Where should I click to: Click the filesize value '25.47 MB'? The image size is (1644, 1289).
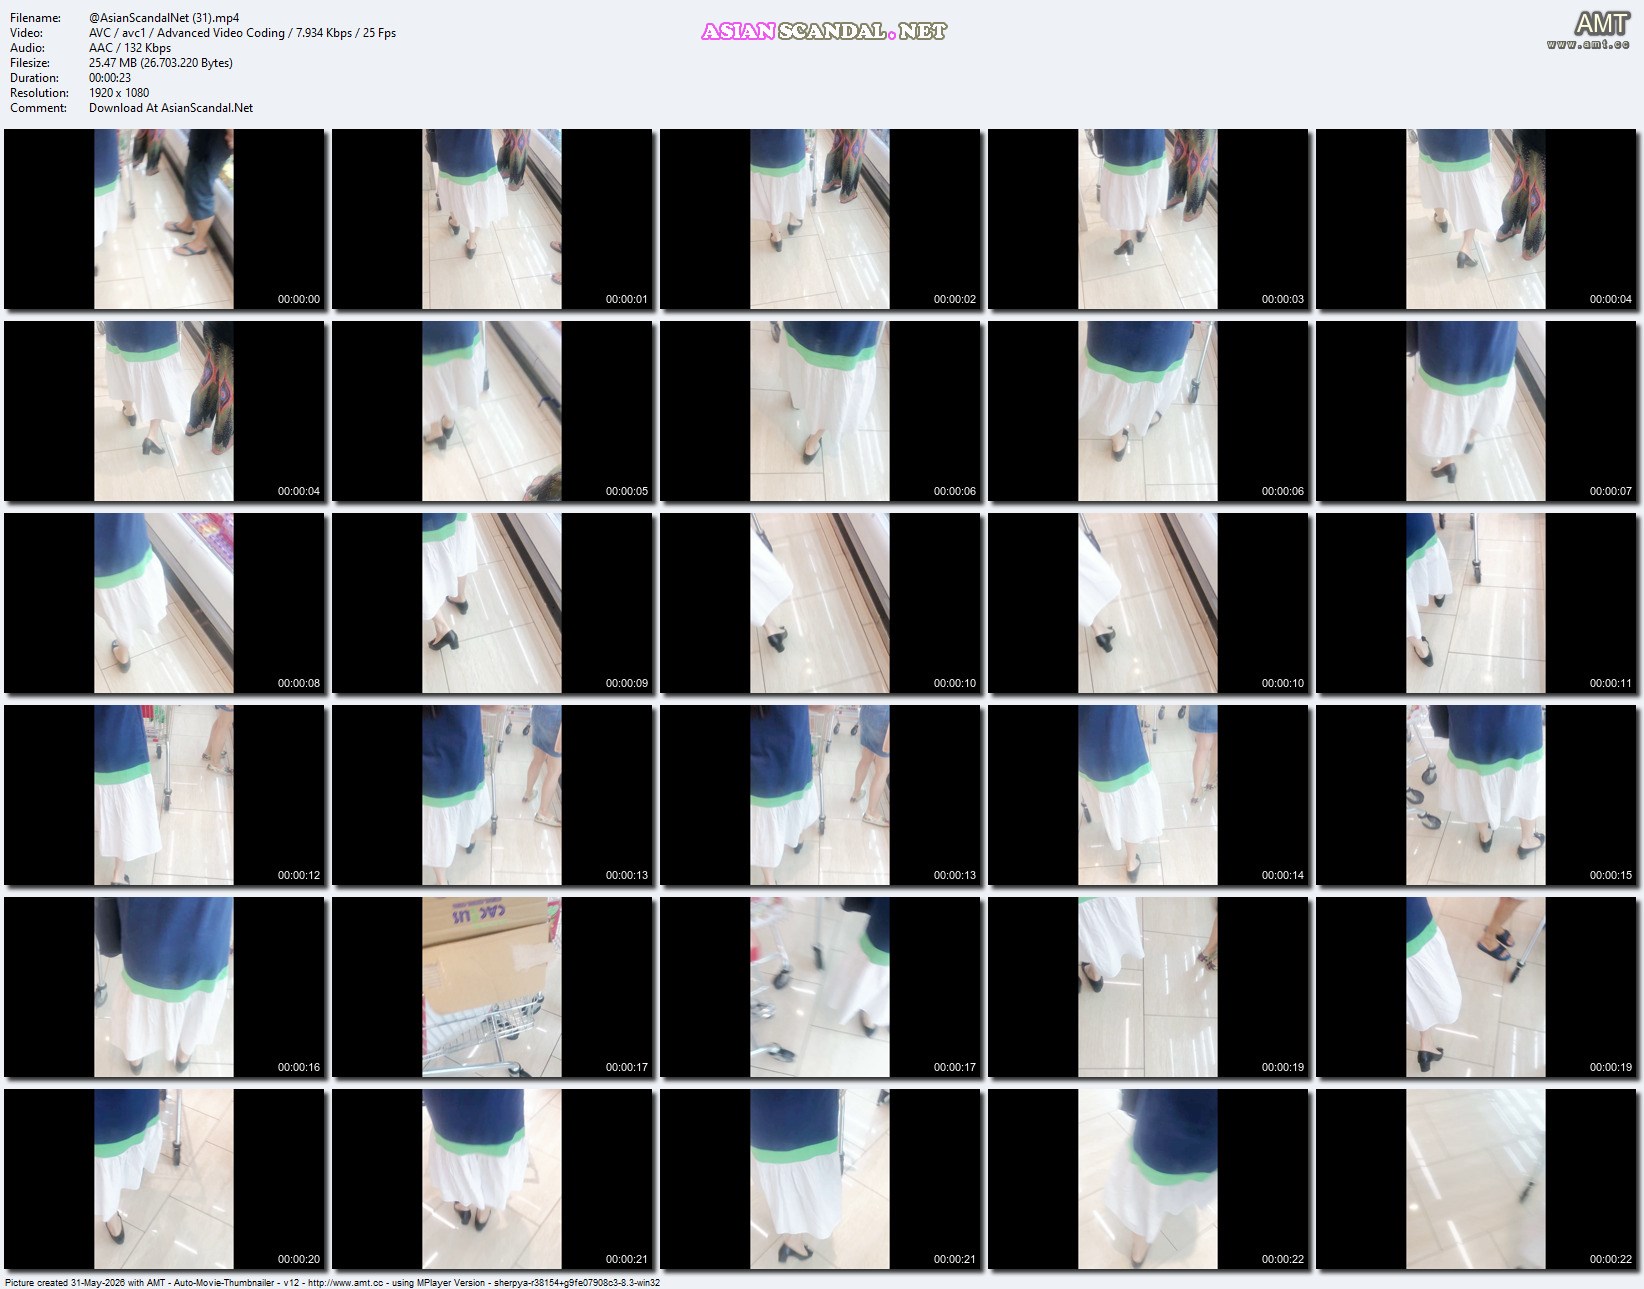(161, 63)
